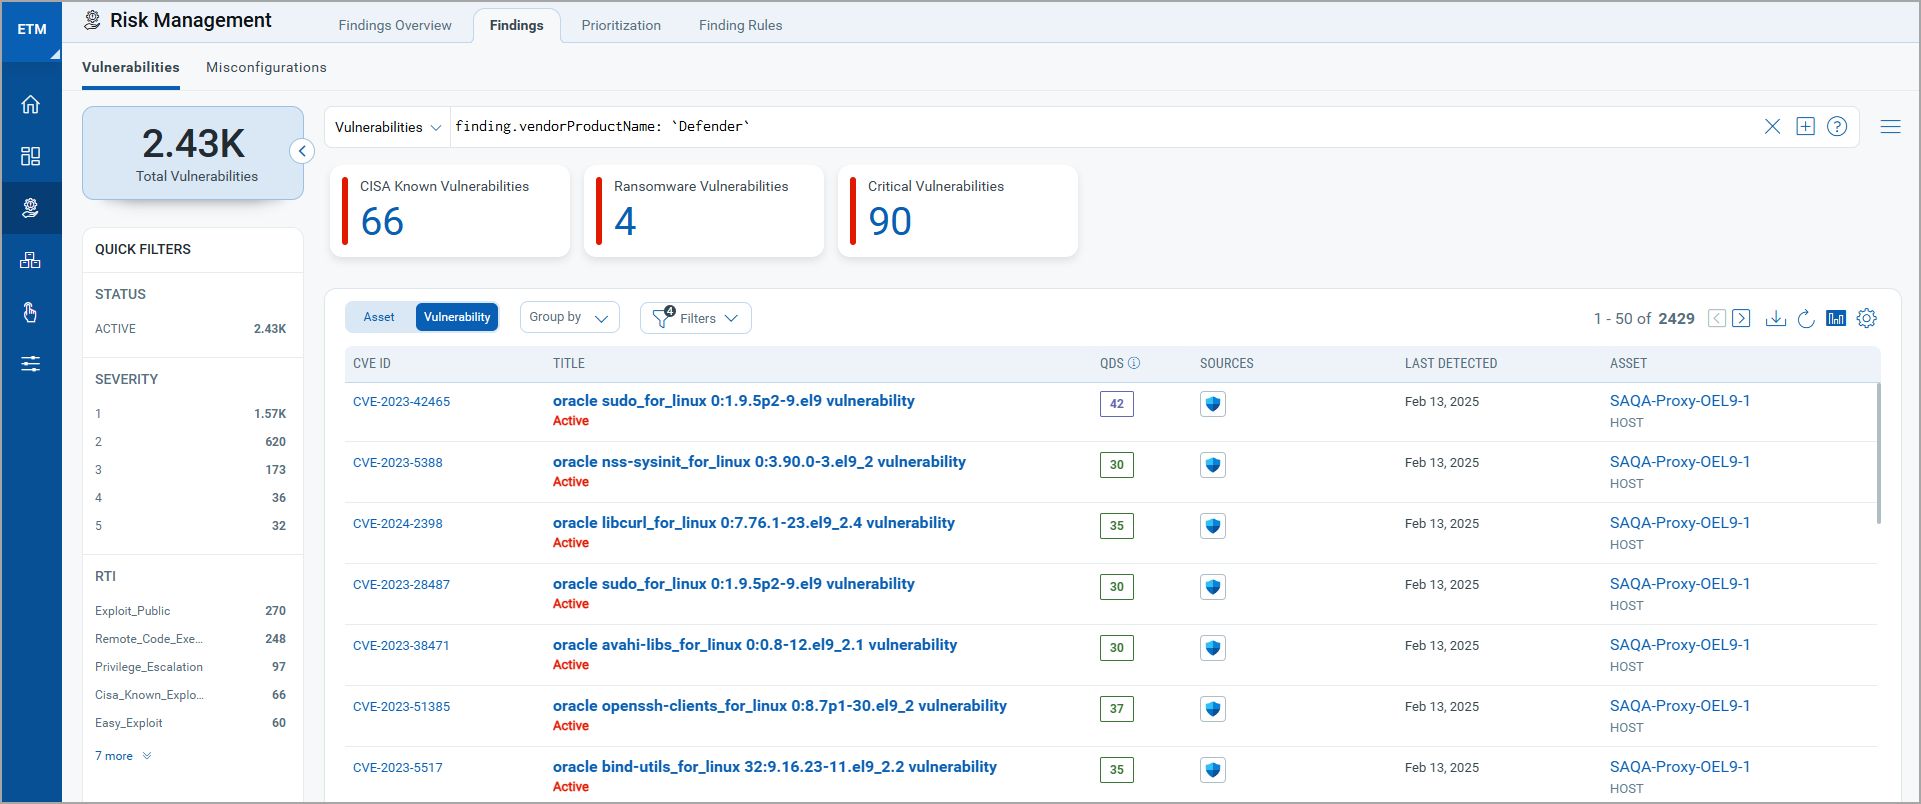Open the Group by dropdown
Viewport: 1921px width, 804px height.
(x=569, y=317)
